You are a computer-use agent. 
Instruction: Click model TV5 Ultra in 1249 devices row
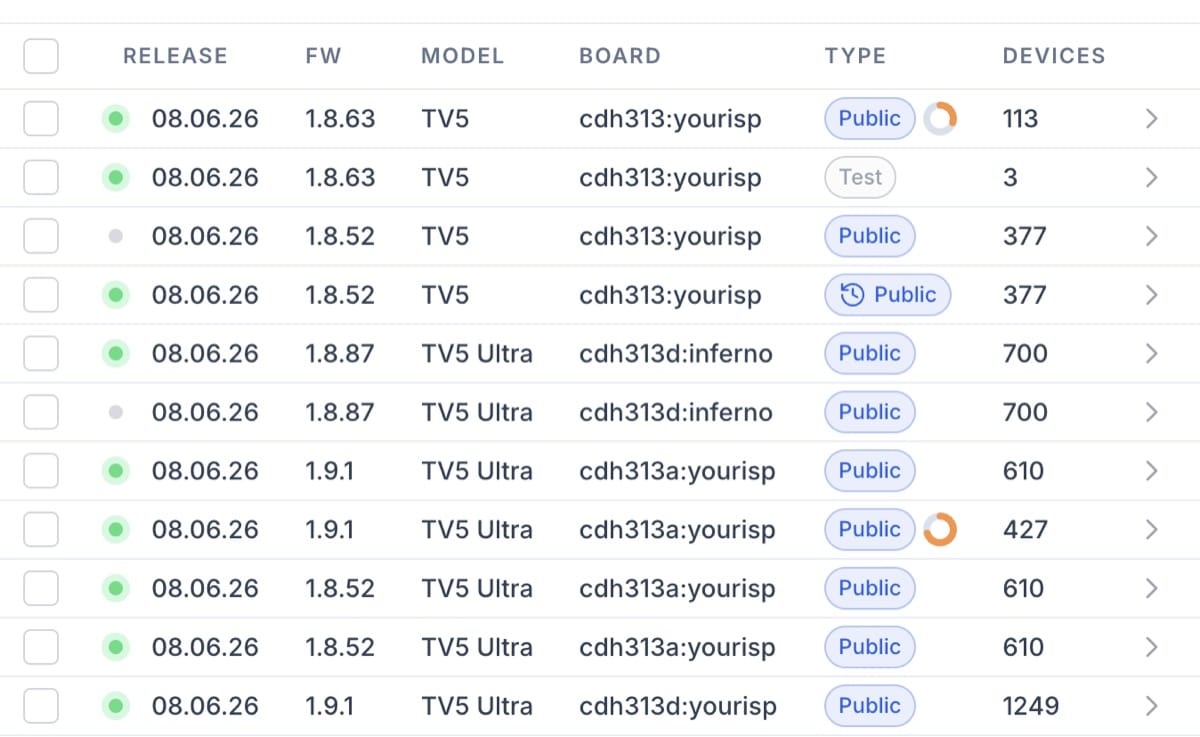(x=477, y=706)
